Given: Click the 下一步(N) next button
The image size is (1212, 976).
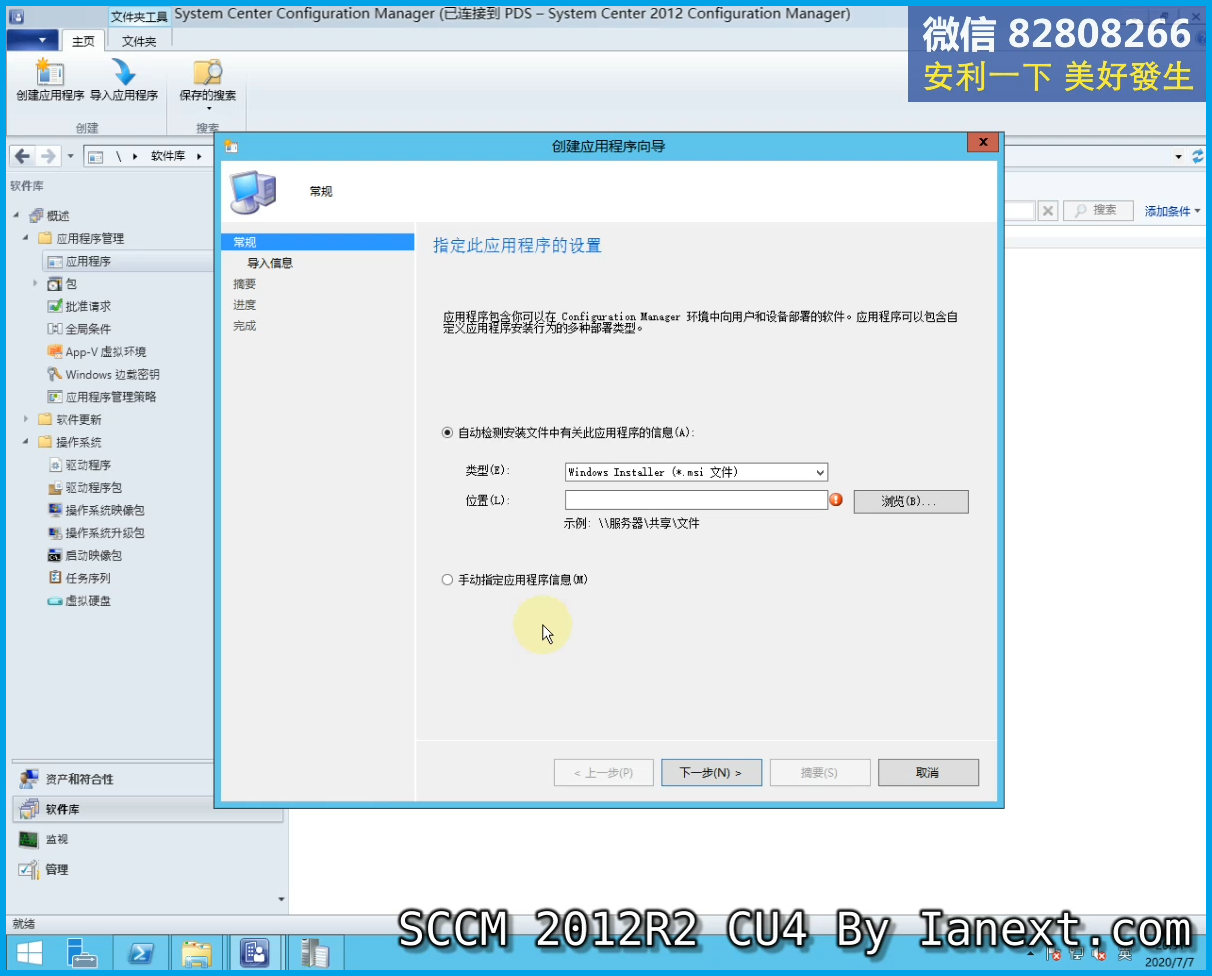Looking at the screenshot, I should click(x=711, y=773).
